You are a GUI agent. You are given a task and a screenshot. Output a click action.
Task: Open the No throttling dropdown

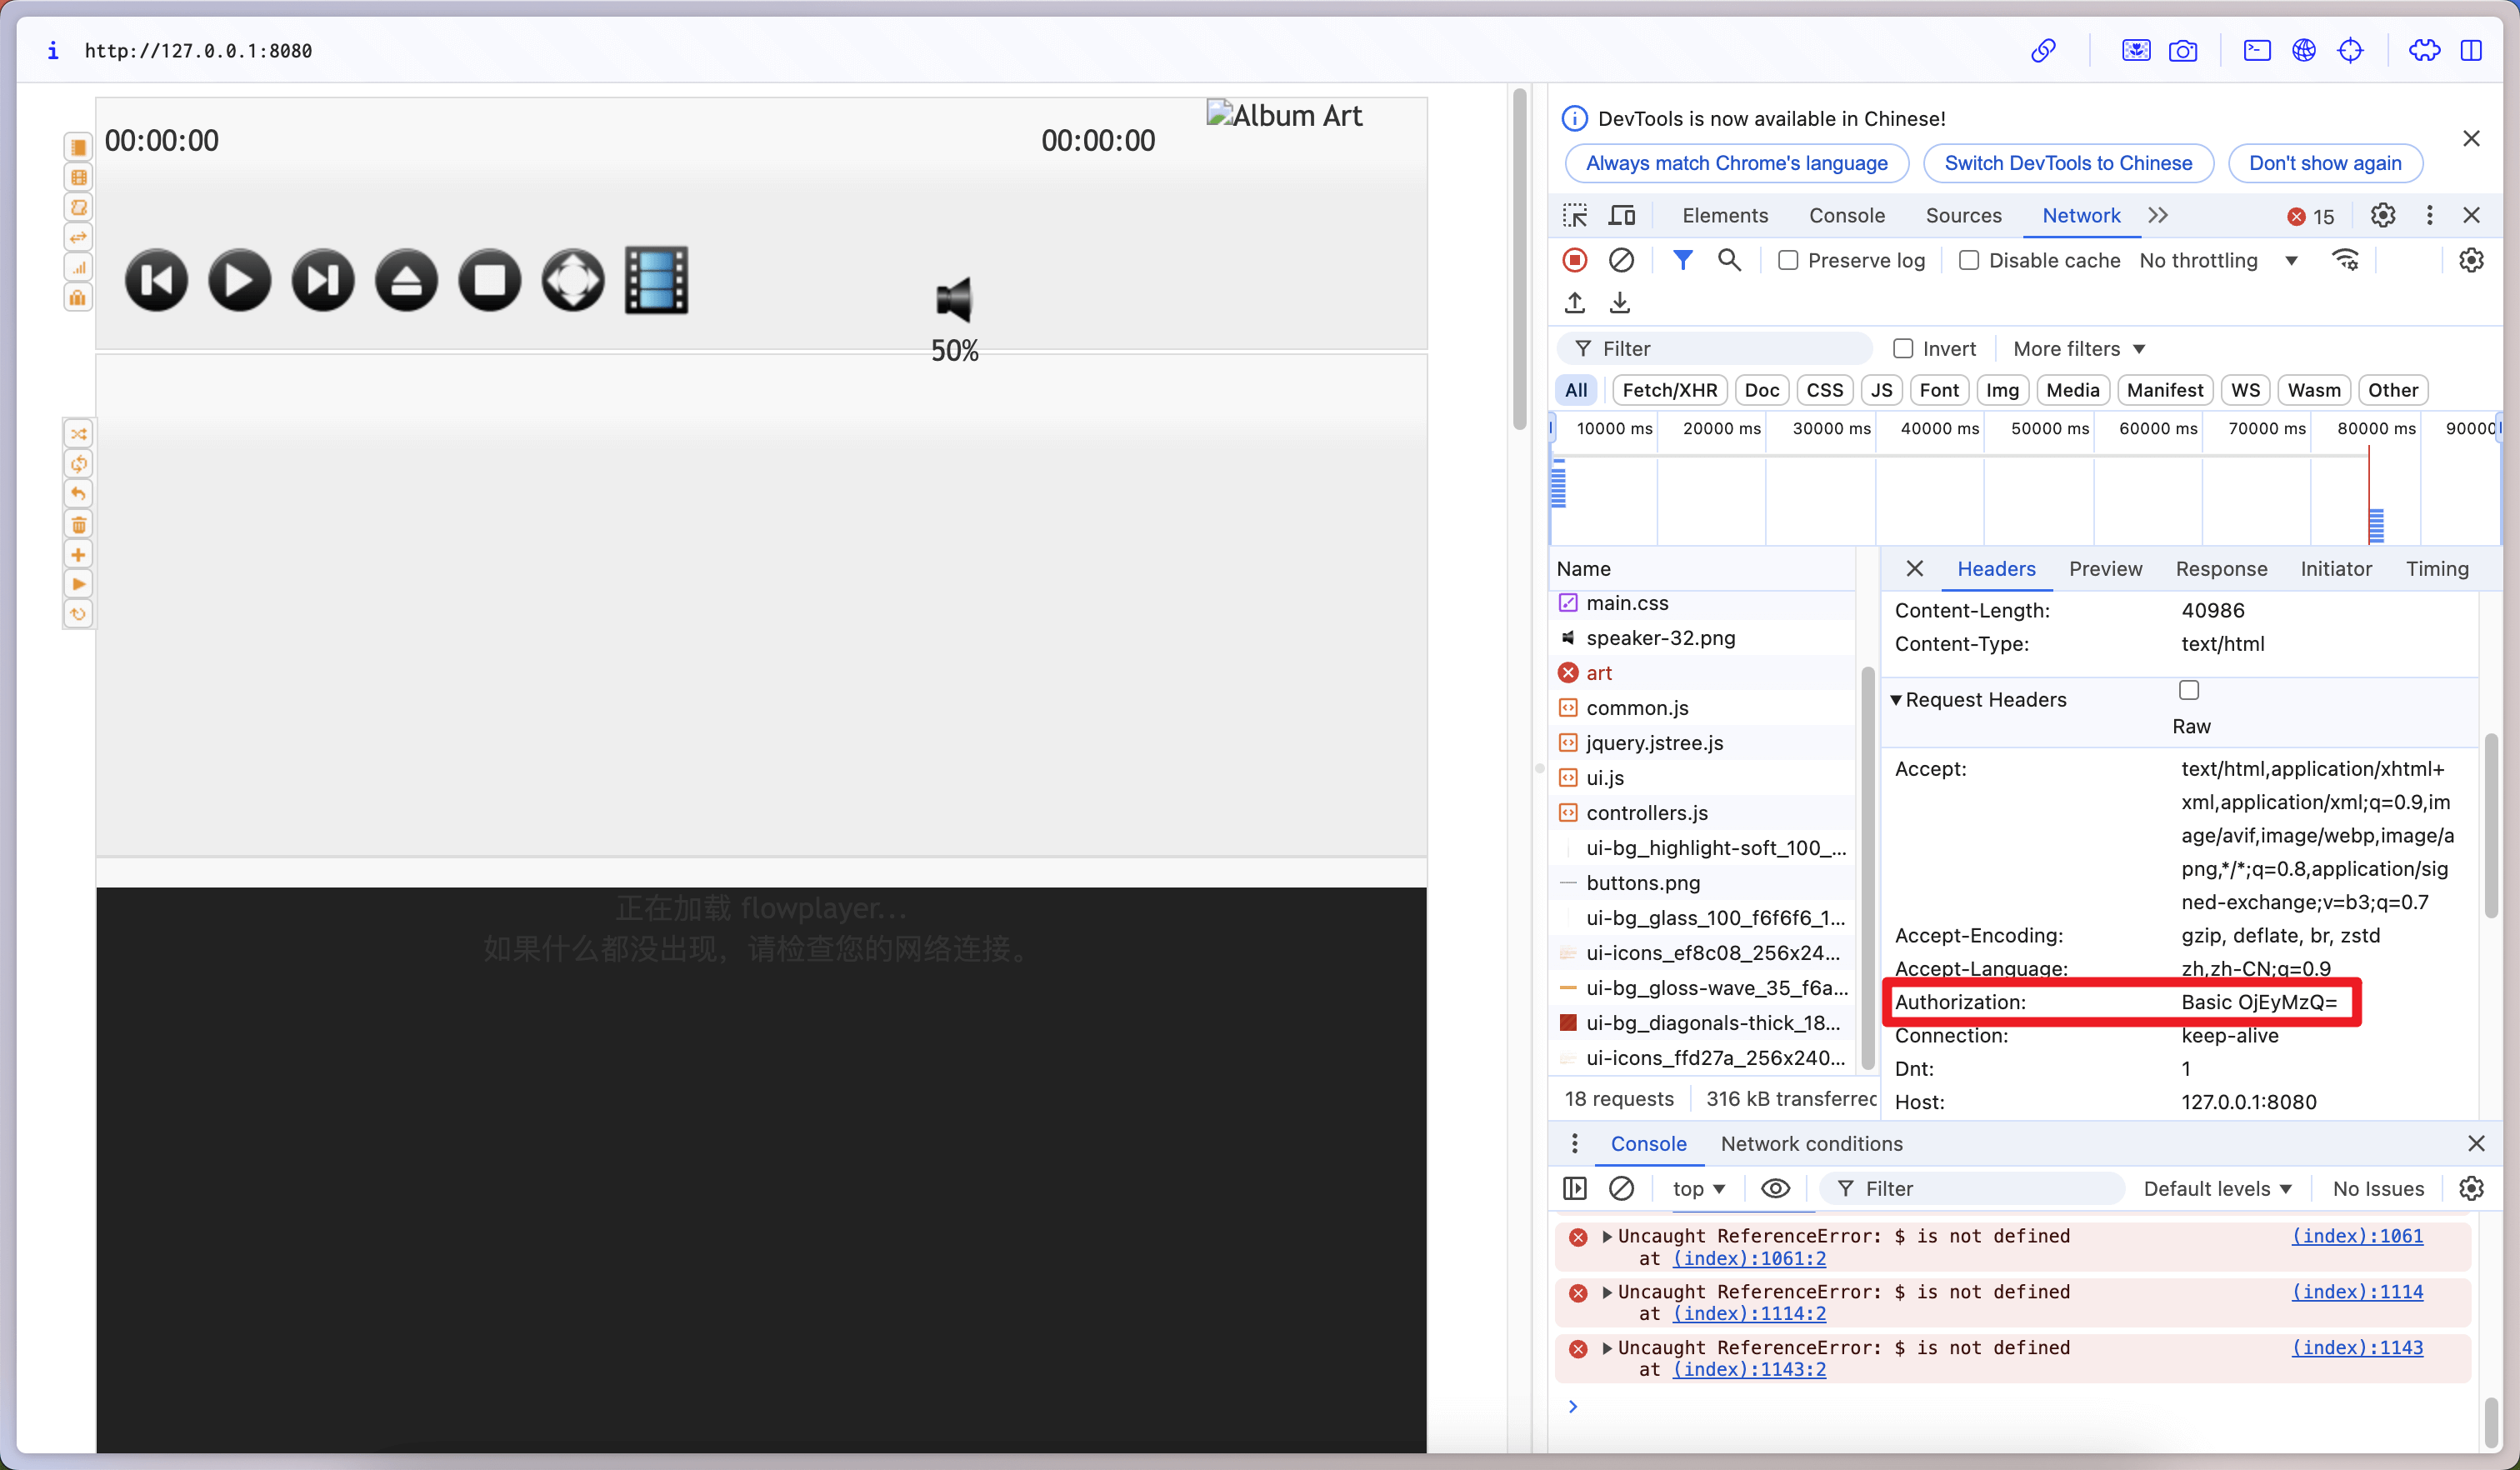[2219, 260]
